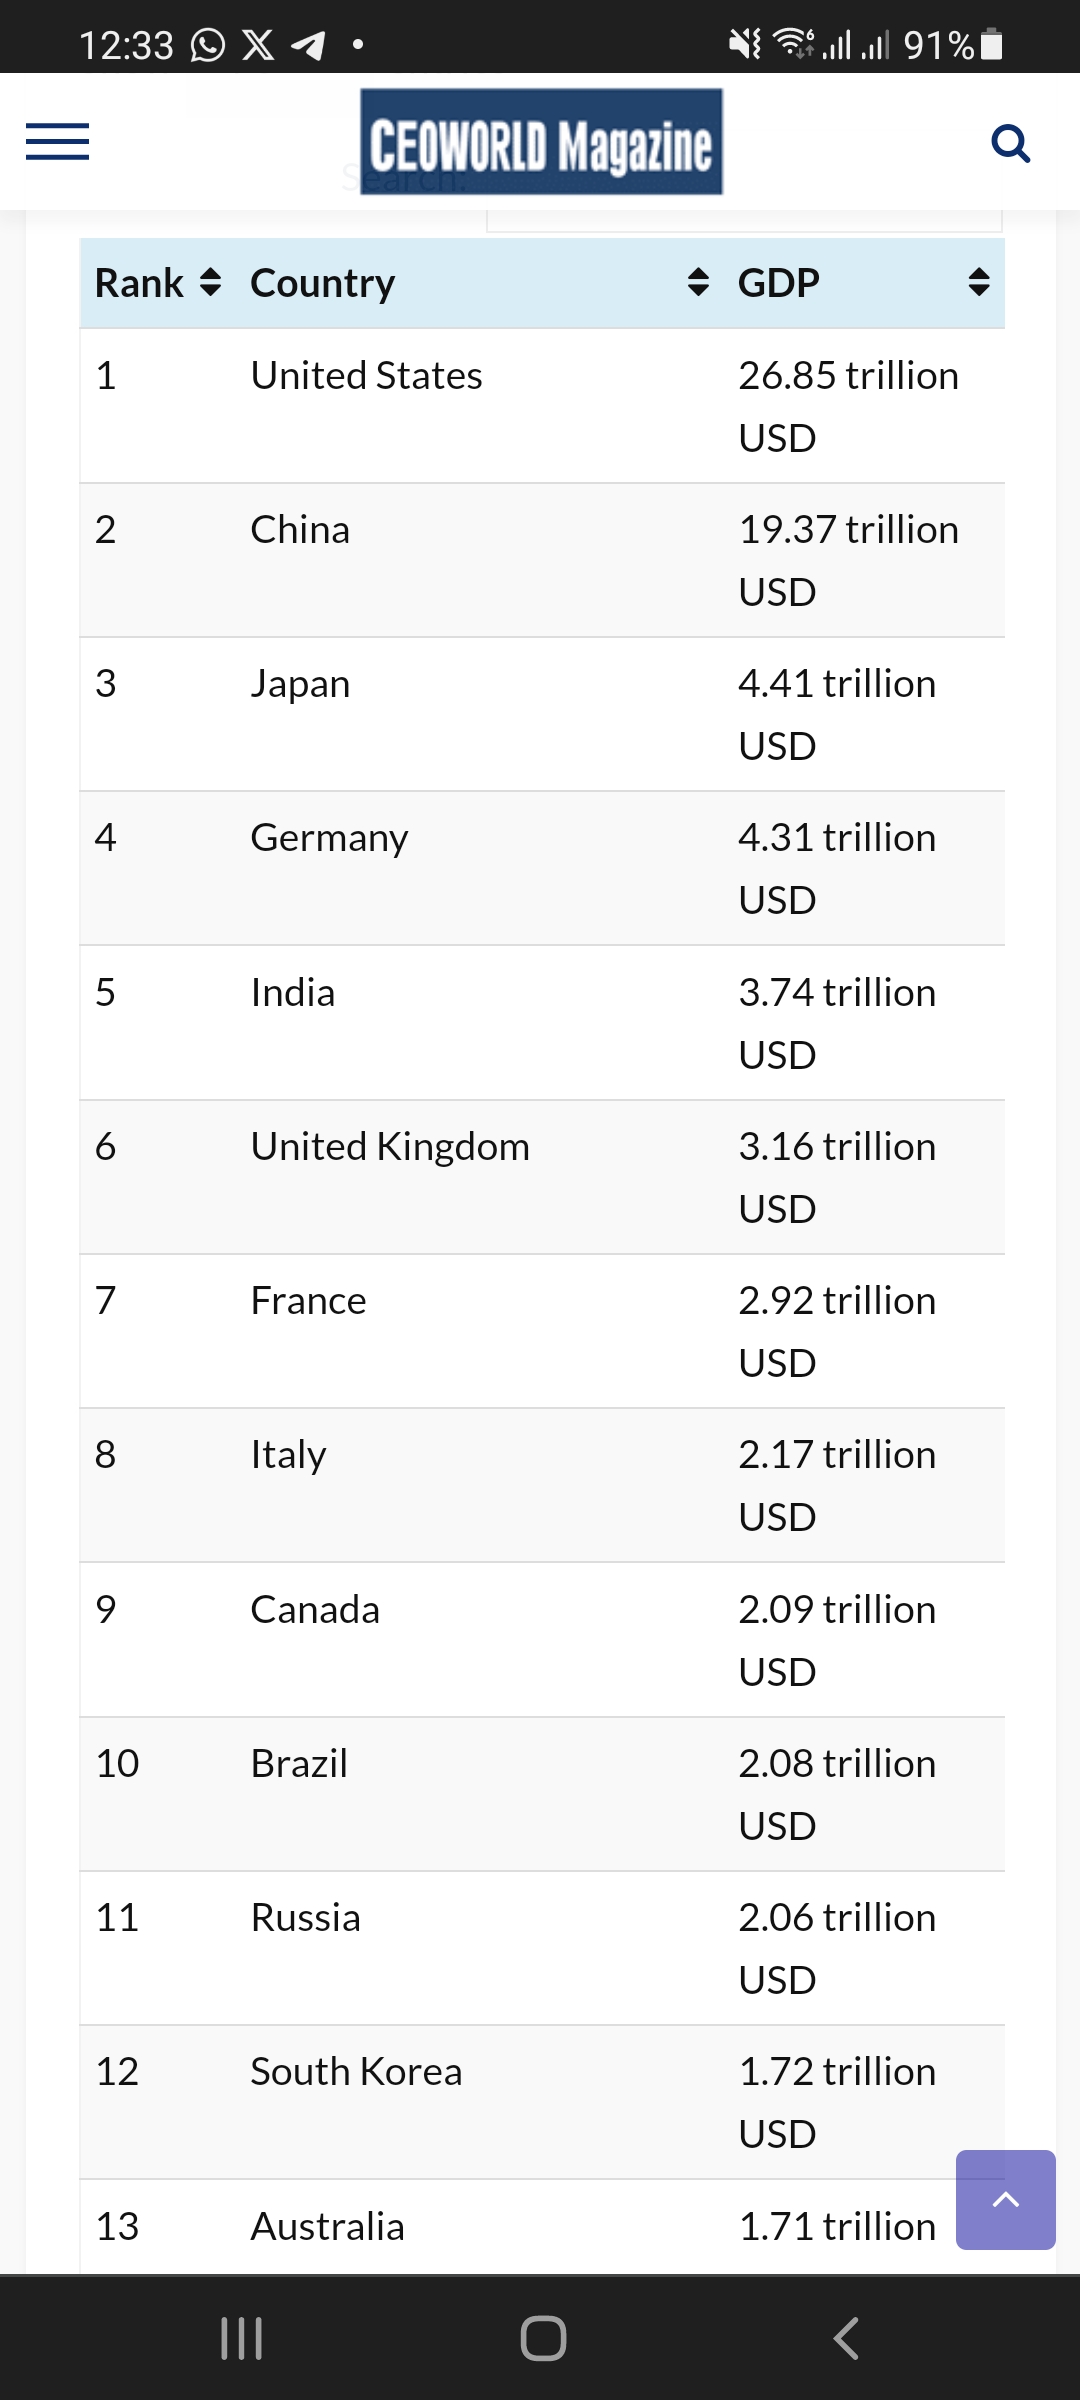The image size is (1080, 2400).
Task: Tap the battery indicator in status bar
Action: [992, 45]
